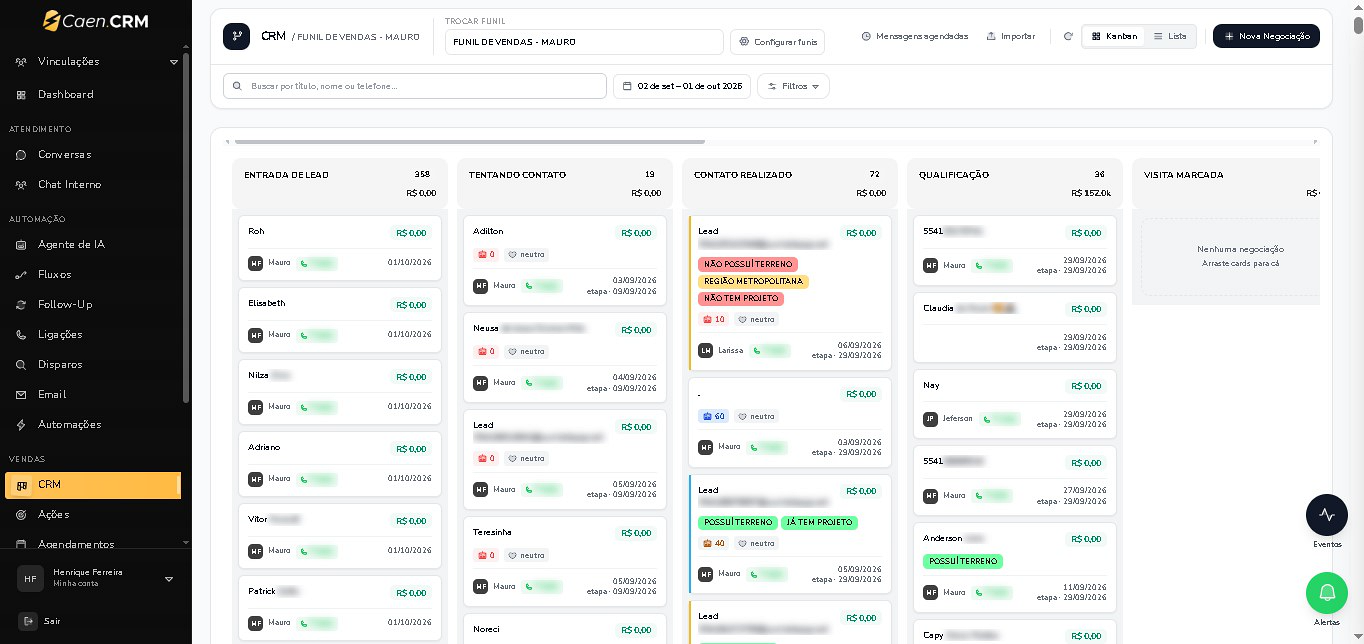The width and height of the screenshot is (1364, 644).
Task: Click Configurar funis button
Action: 778,42
